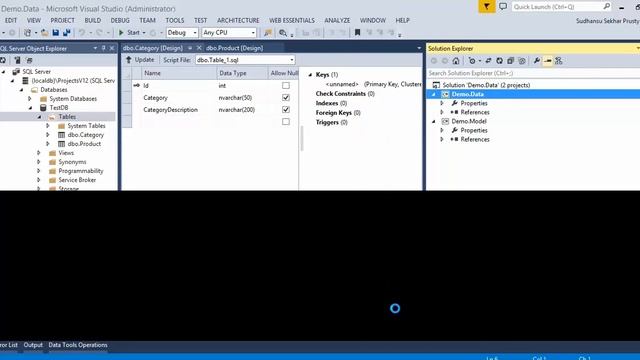Click the Open File folder icon
Image resolution: width=640 pixels, height=360 pixels.
click(44, 33)
